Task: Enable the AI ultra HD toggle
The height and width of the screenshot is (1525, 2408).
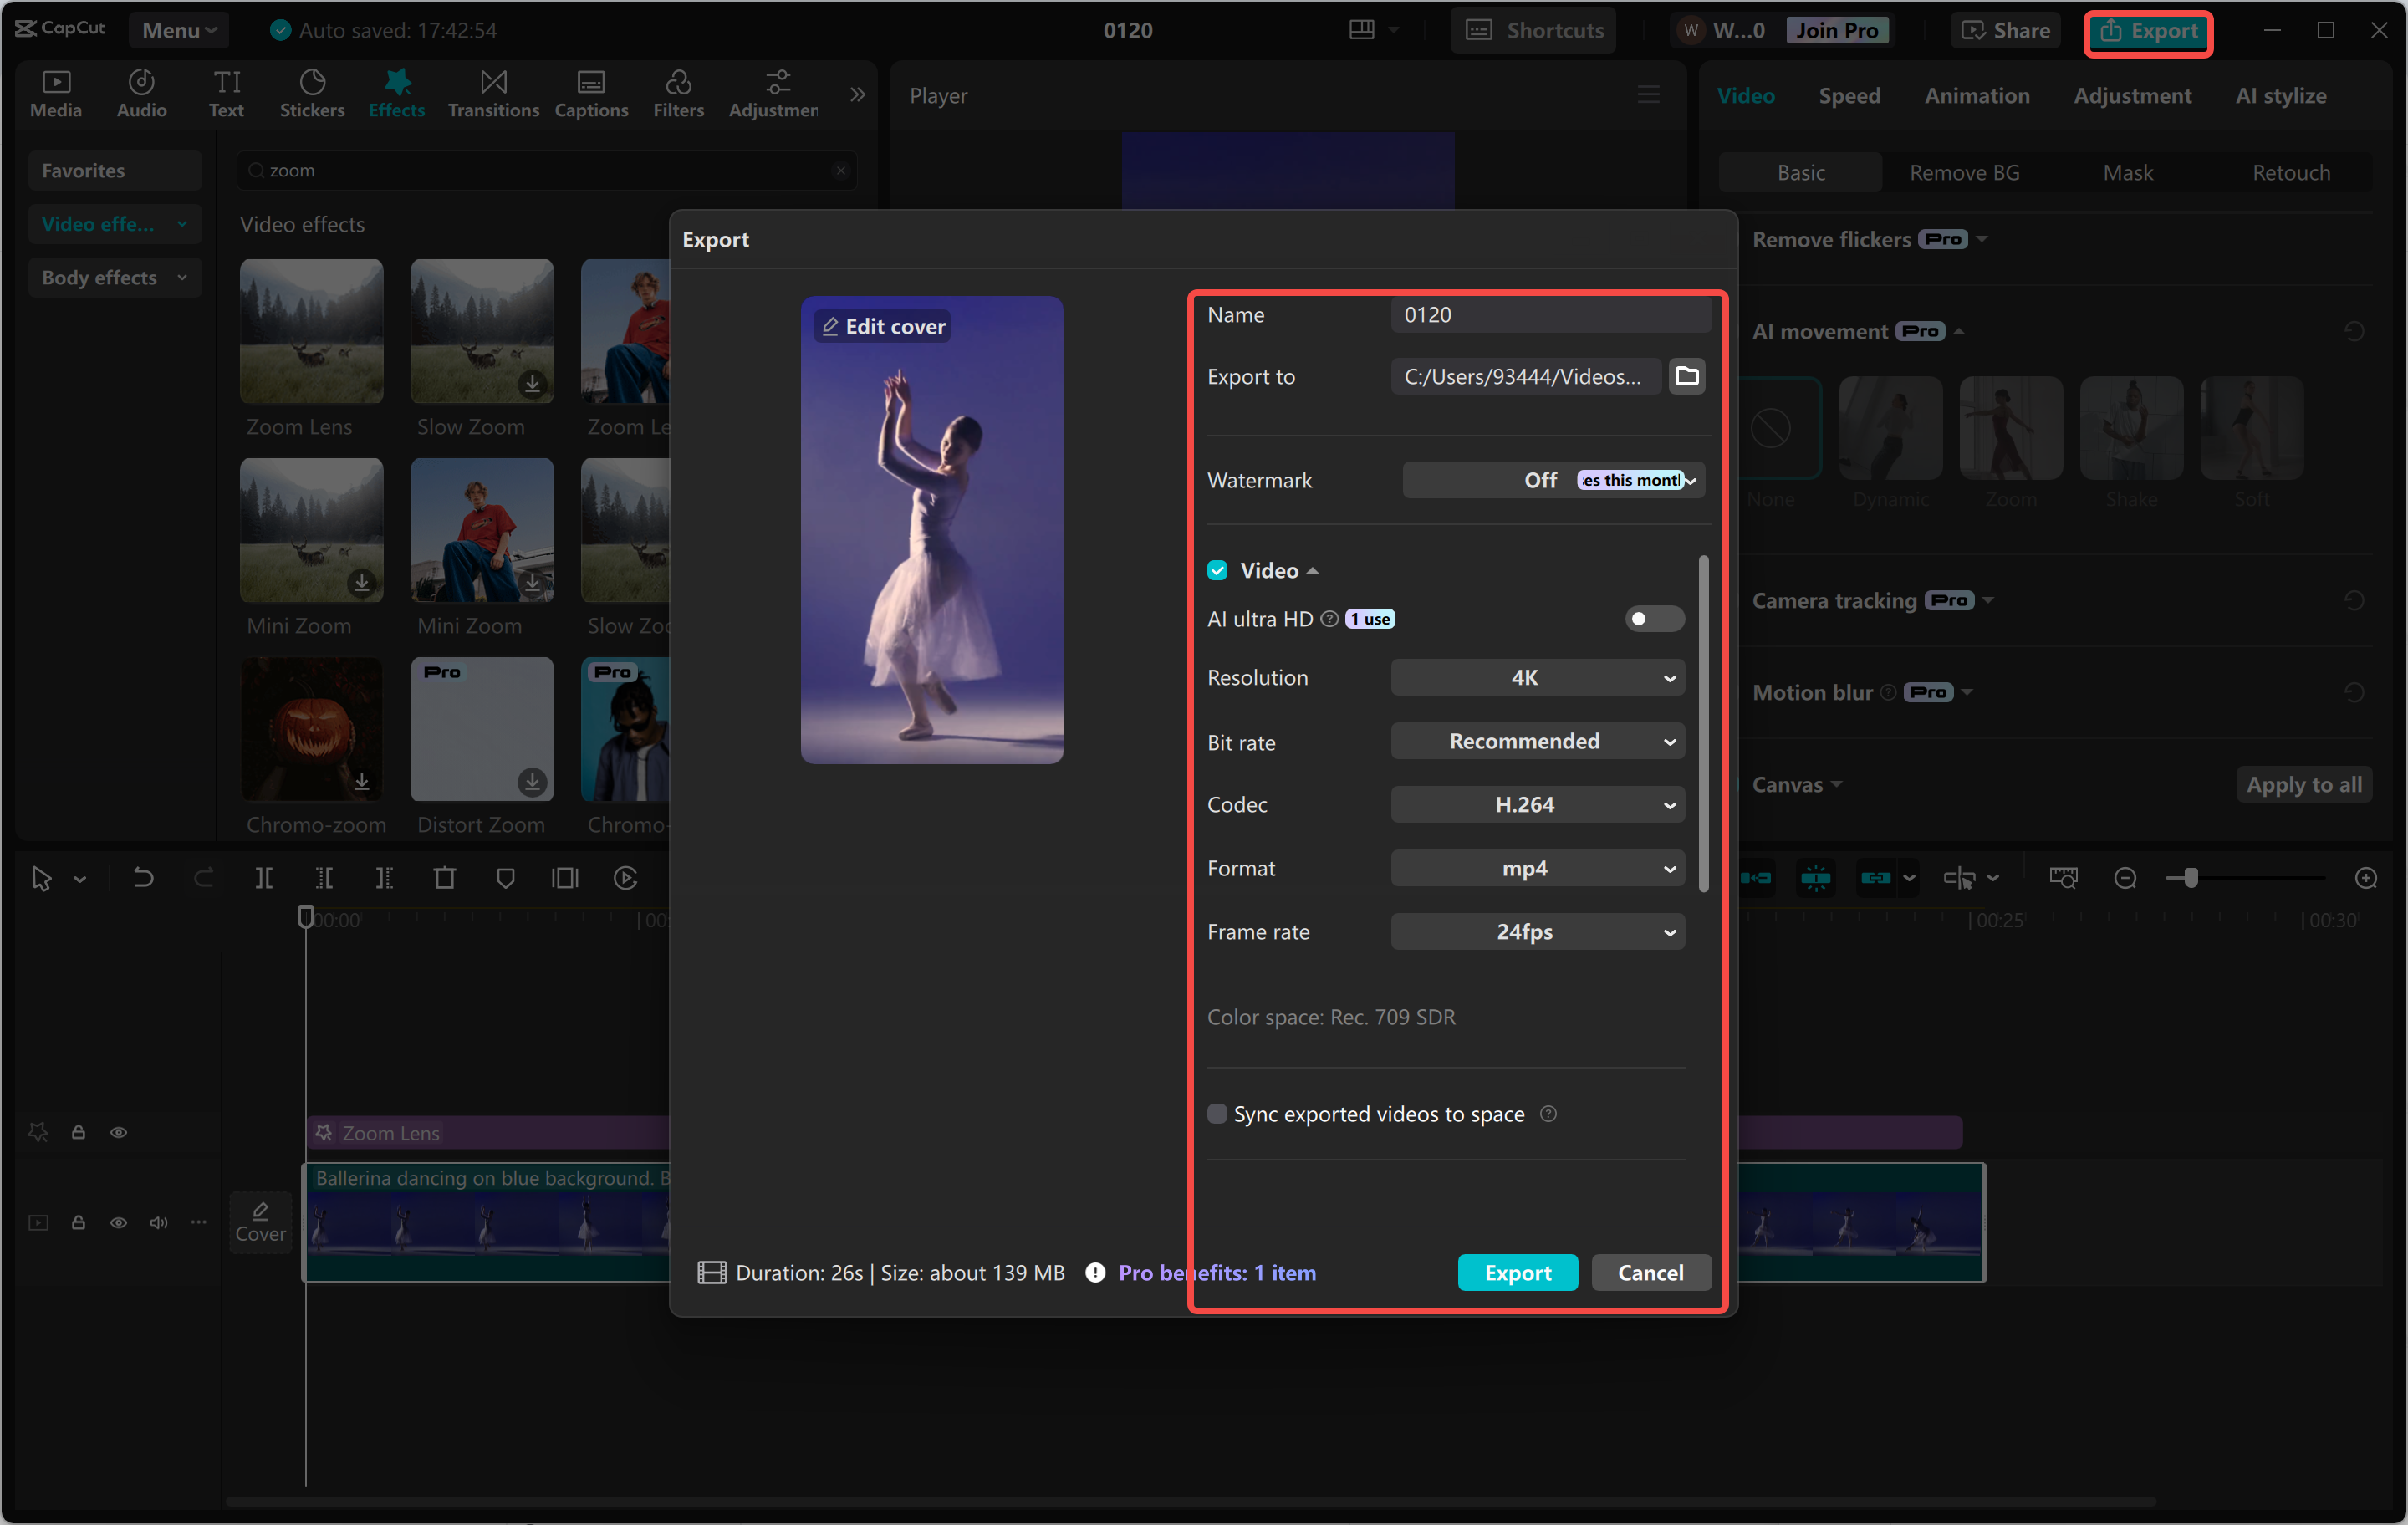Action: [1652, 618]
